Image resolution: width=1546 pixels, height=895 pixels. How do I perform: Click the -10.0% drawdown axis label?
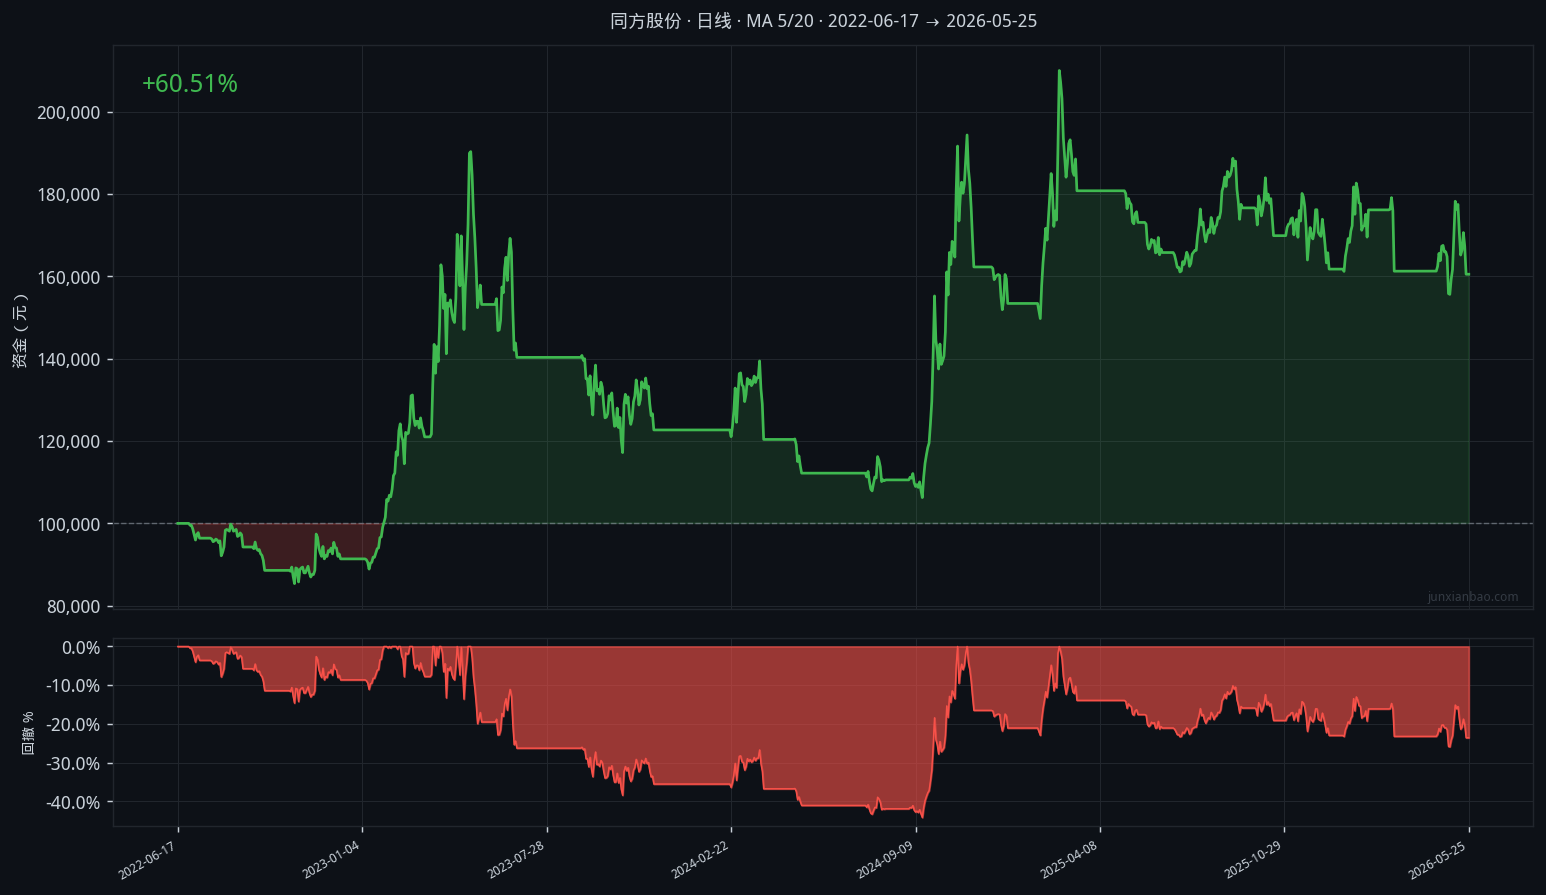73,686
